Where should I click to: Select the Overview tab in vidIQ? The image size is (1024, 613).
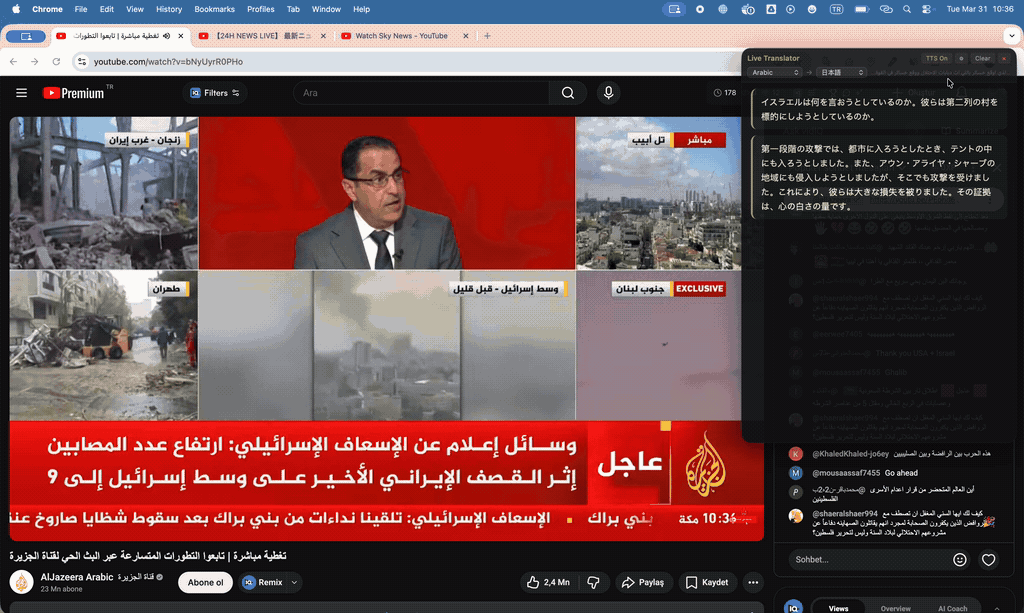pyautogui.click(x=895, y=608)
